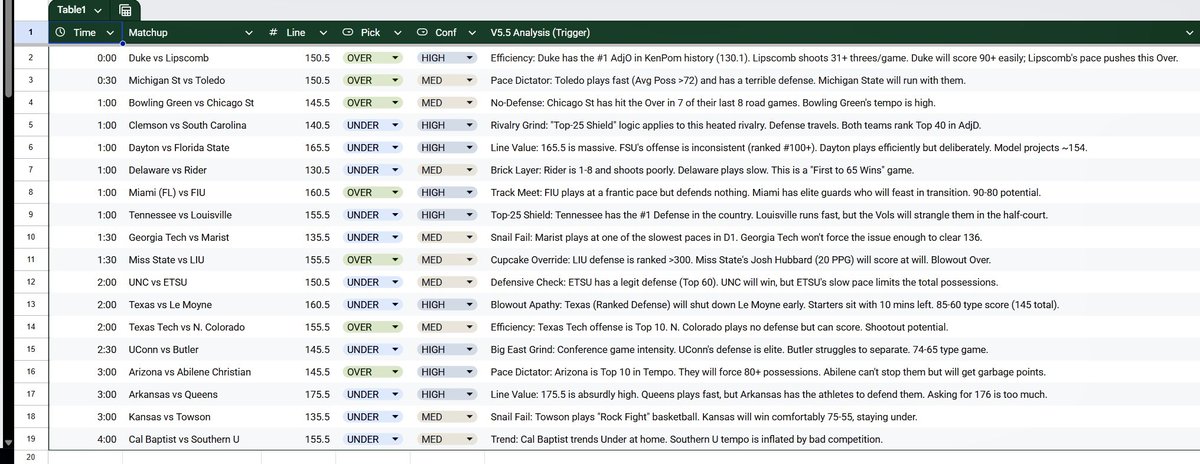Viewport: 1200px width, 464px height.
Task: Open the Line column header menu arrow
Action: (323, 32)
